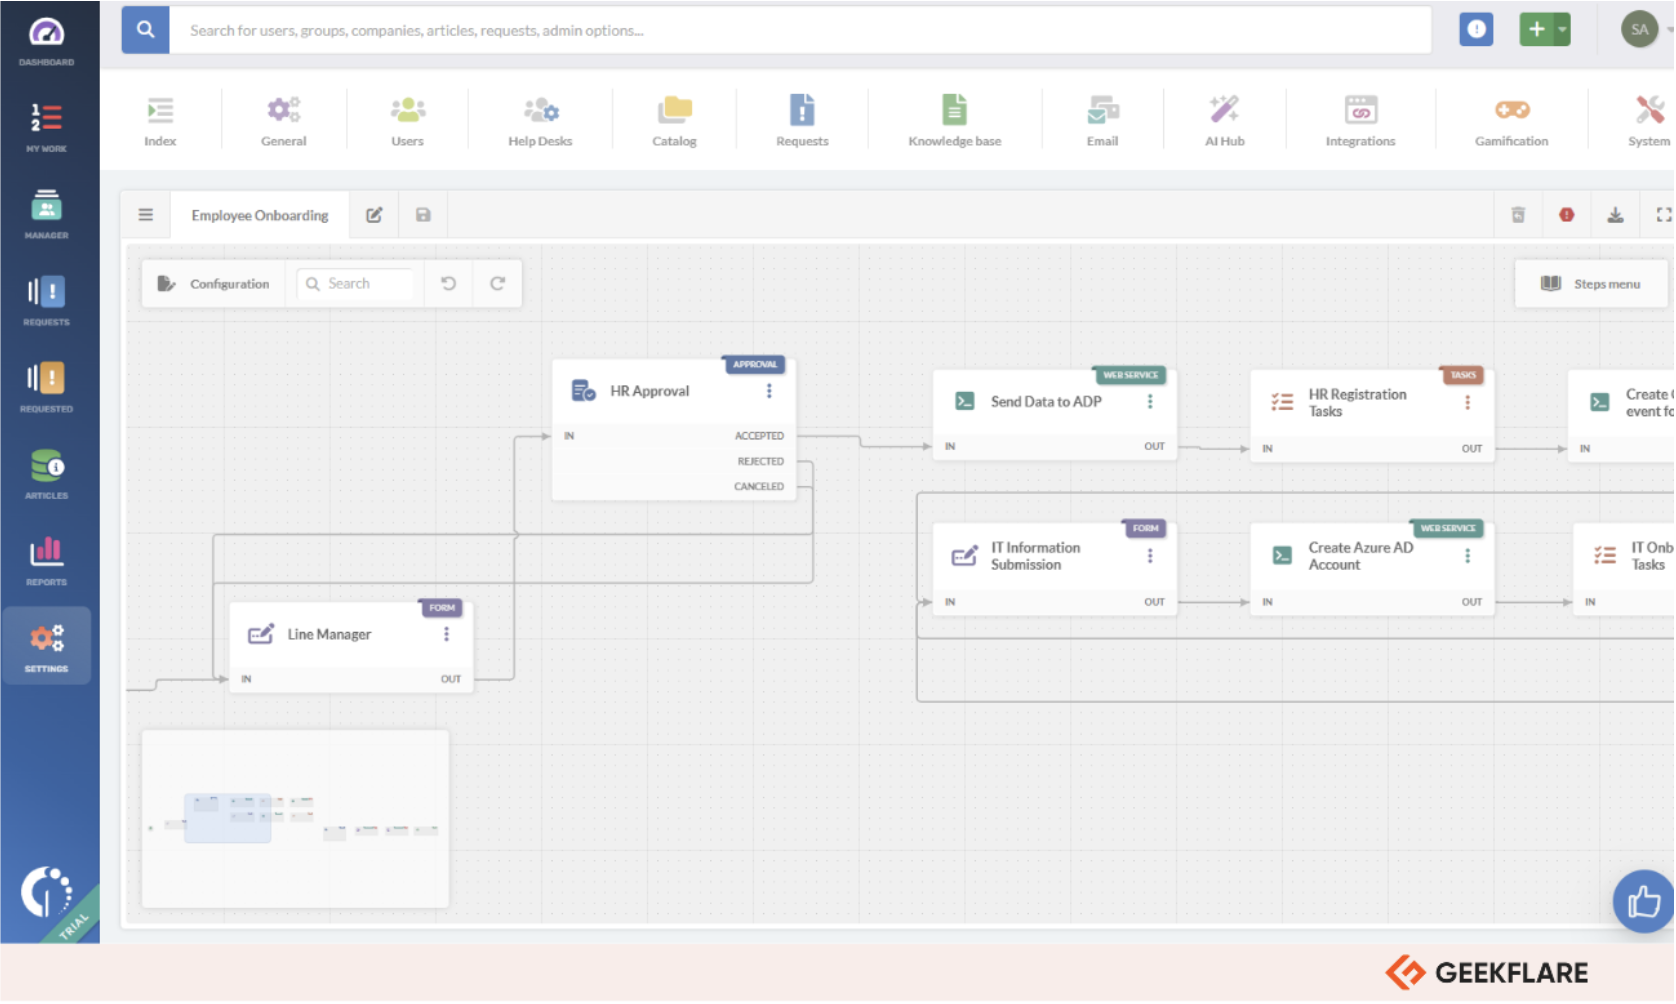This screenshot has width=1676, height=1004.
Task: Open the AI Hub settings section
Action: click(x=1224, y=120)
